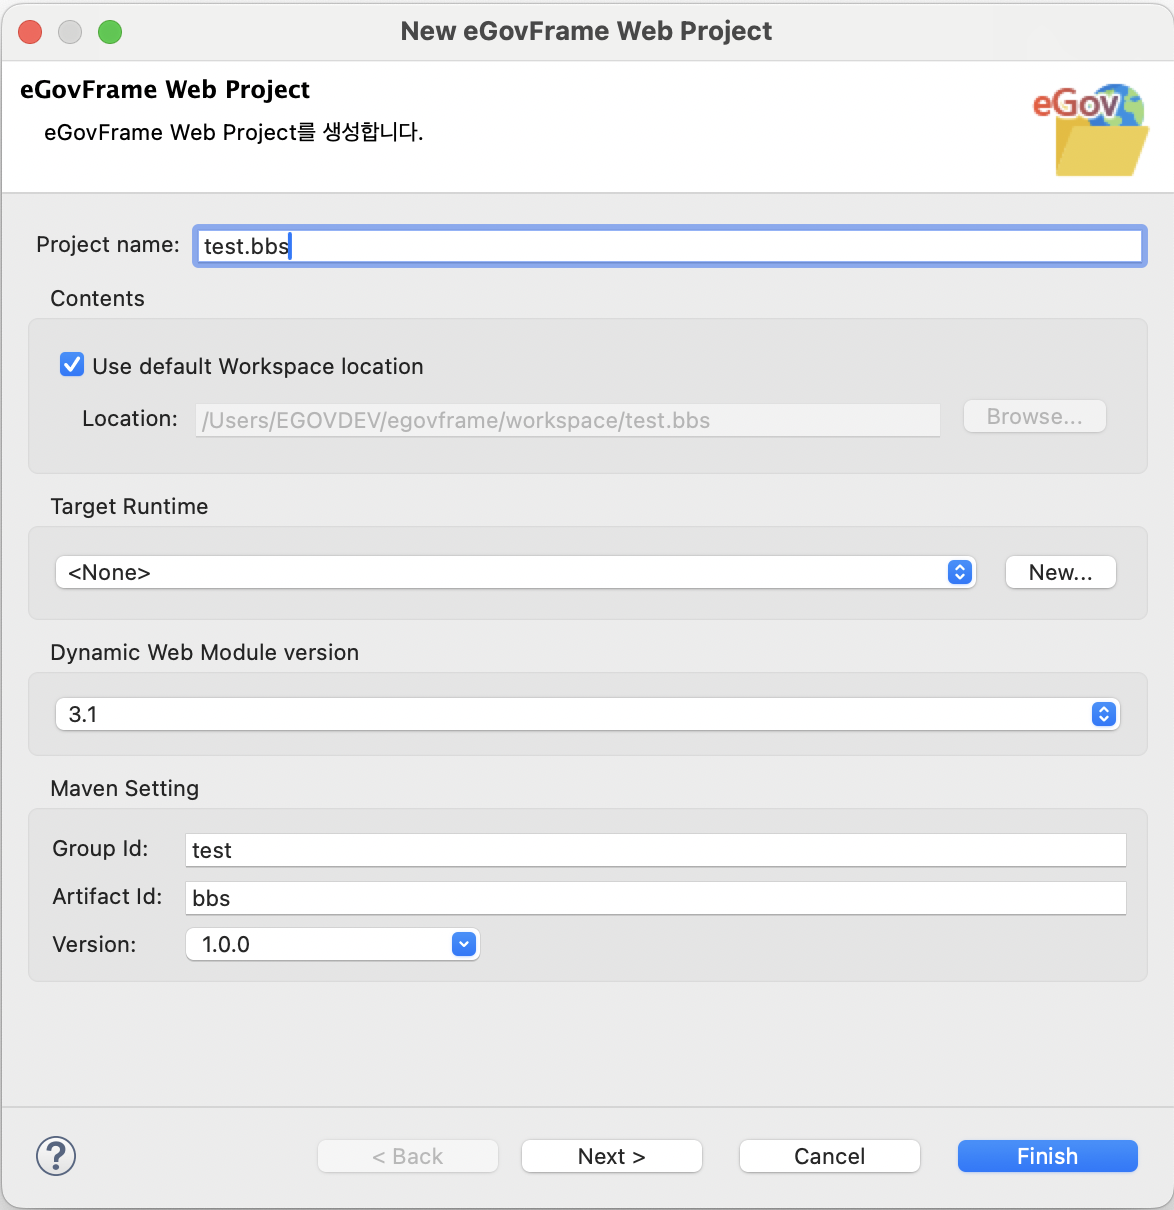Focus the Project name text field
The width and height of the screenshot is (1174, 1210).
[x=668, y=246]
